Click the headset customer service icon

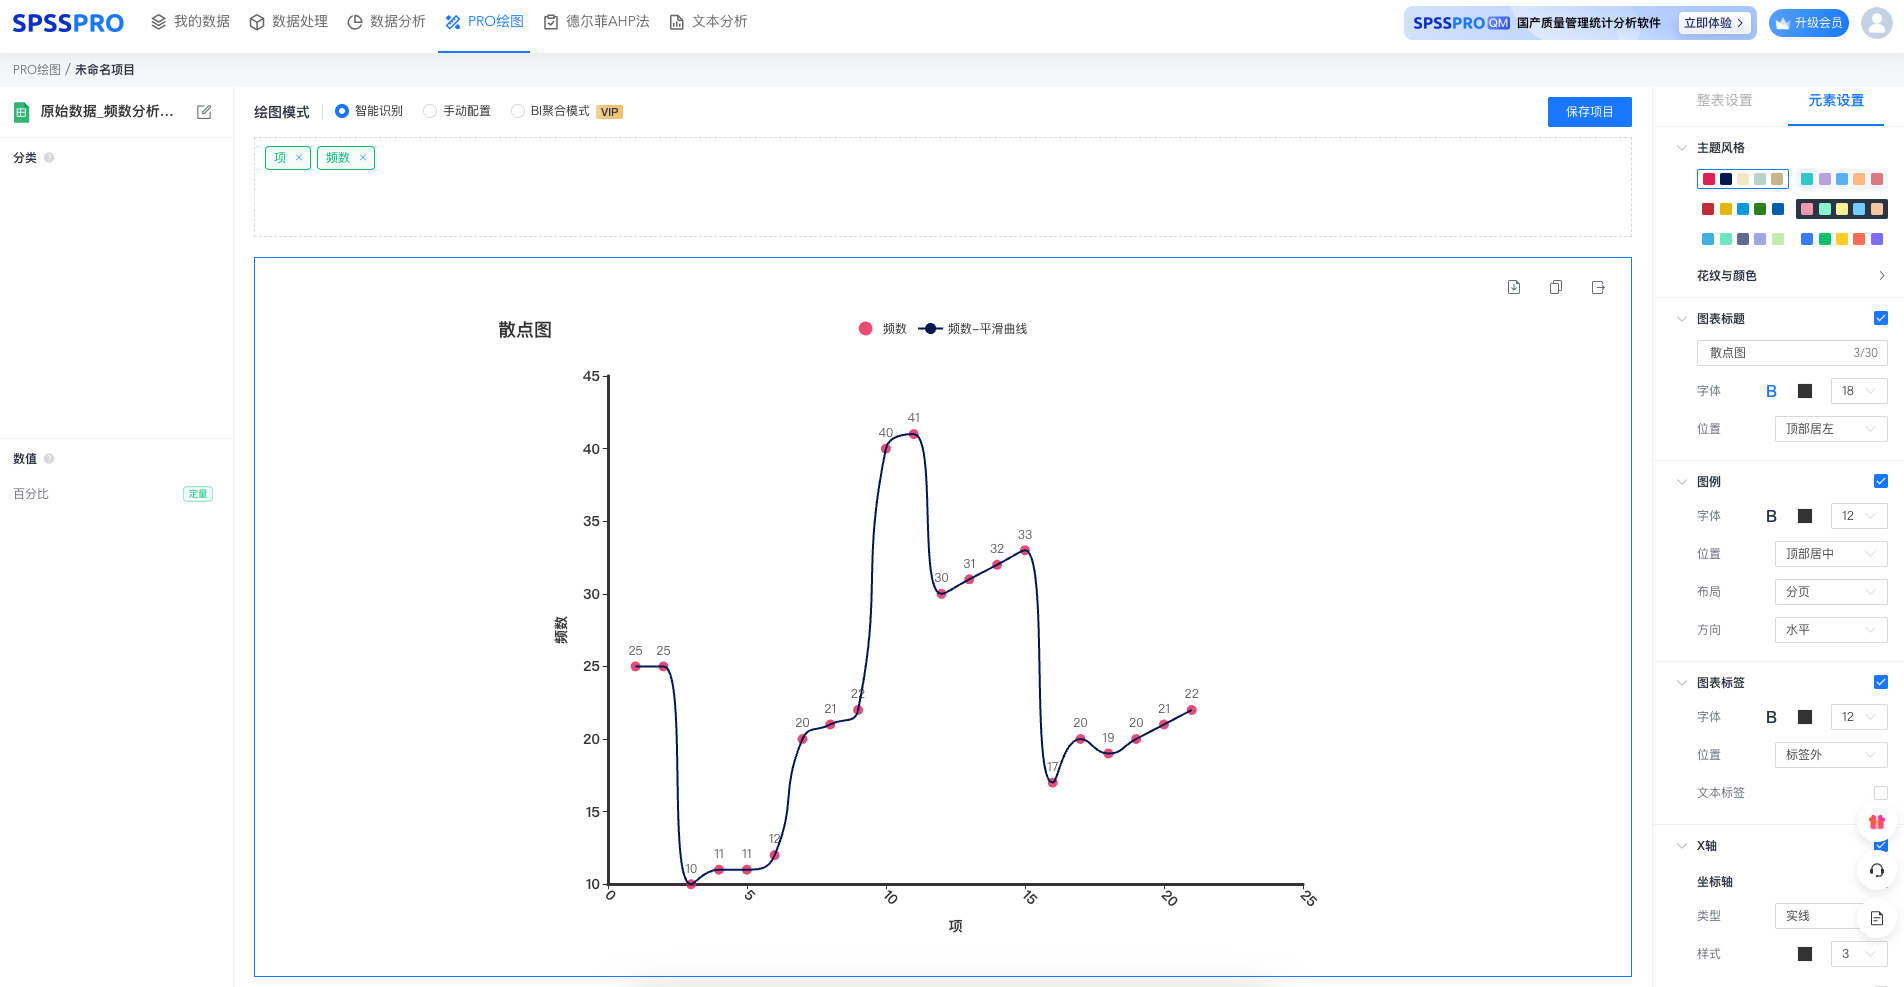1877,870
